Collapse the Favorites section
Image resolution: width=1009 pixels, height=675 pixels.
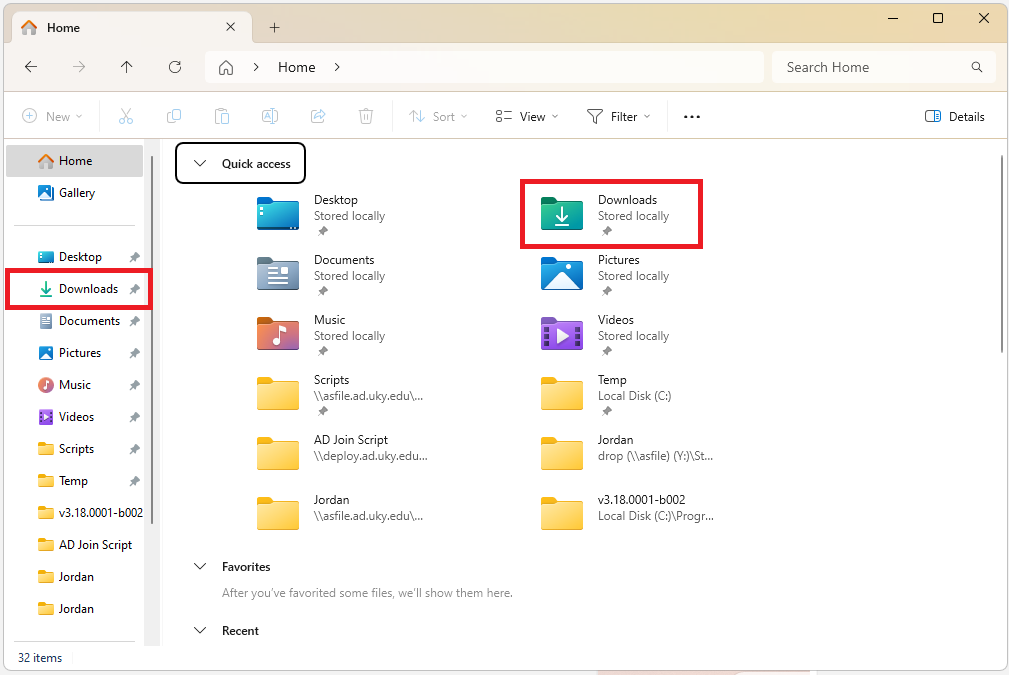tap(200, 567)
